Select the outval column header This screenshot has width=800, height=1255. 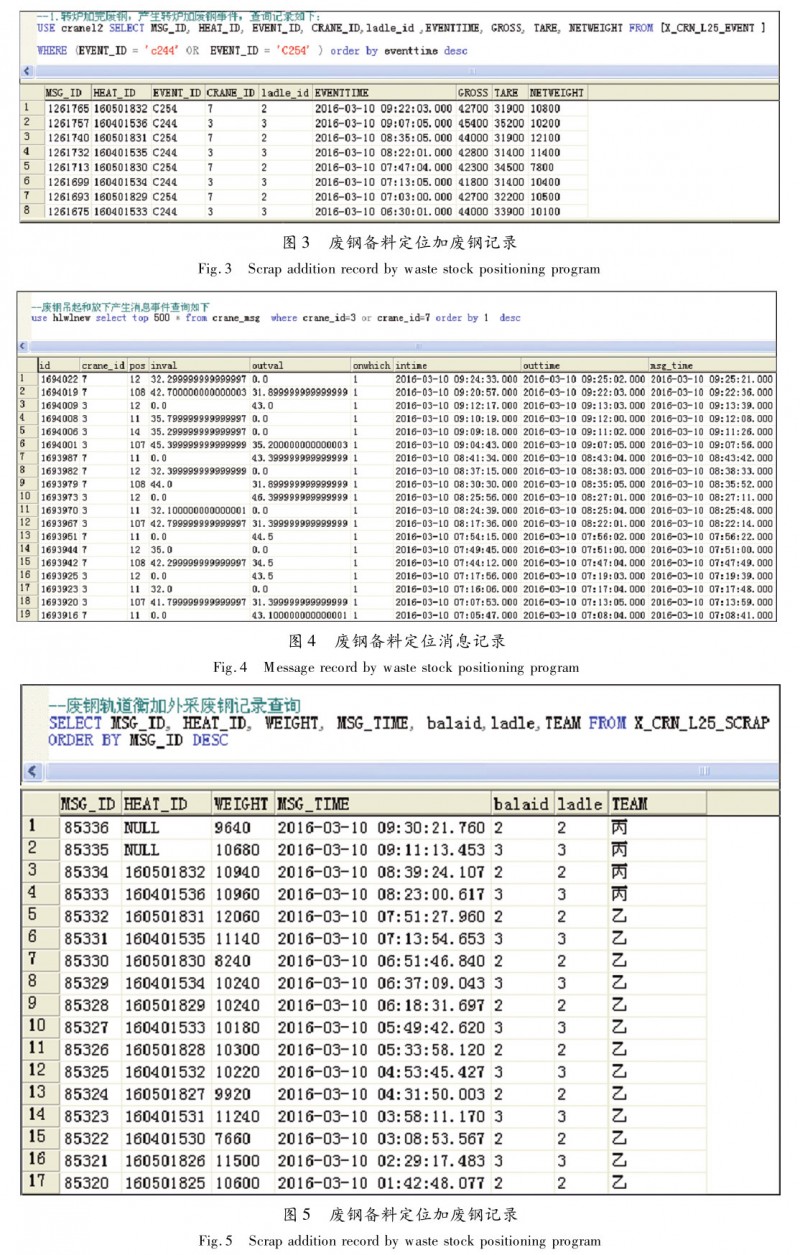click(267, 366)
